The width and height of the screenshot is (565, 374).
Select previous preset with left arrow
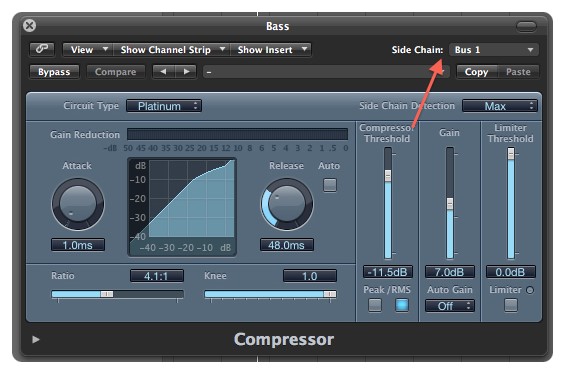click(164, 72)
